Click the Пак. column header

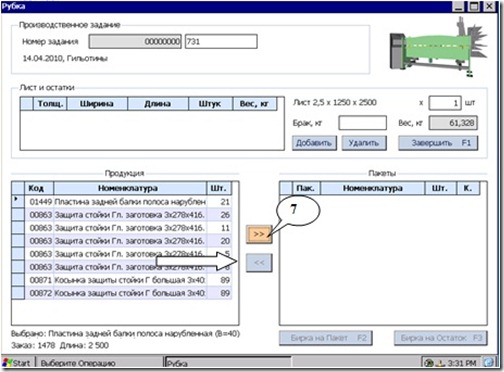tap(306, 188)
